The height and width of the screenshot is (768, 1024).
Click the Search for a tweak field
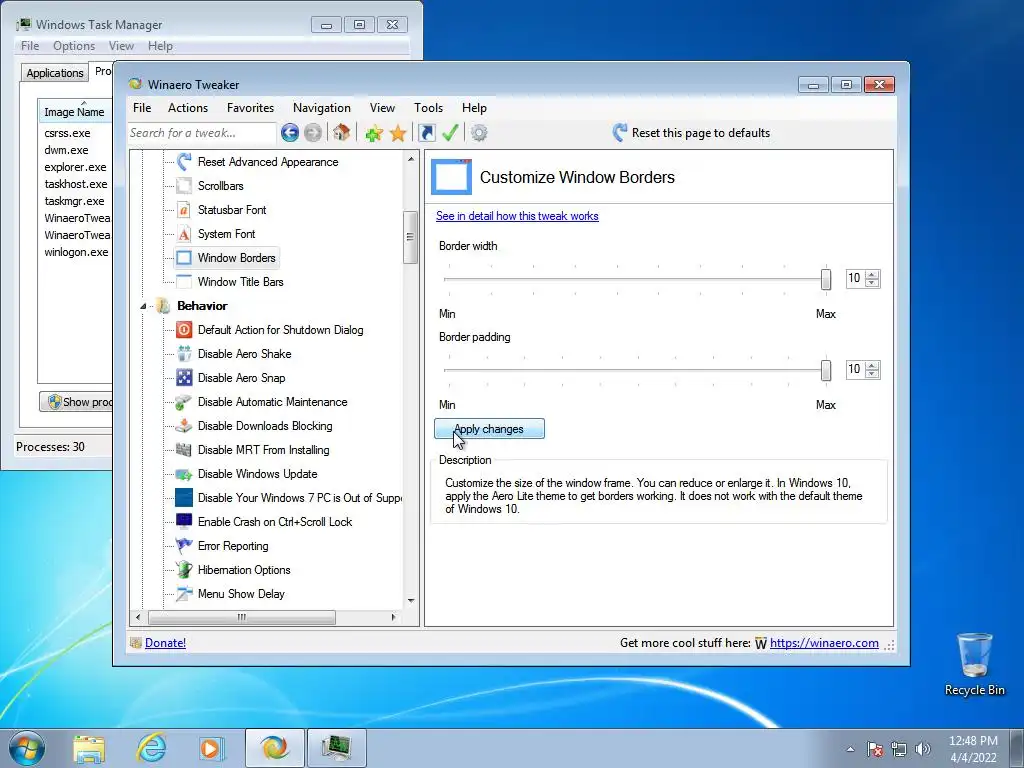pos(202,133)
